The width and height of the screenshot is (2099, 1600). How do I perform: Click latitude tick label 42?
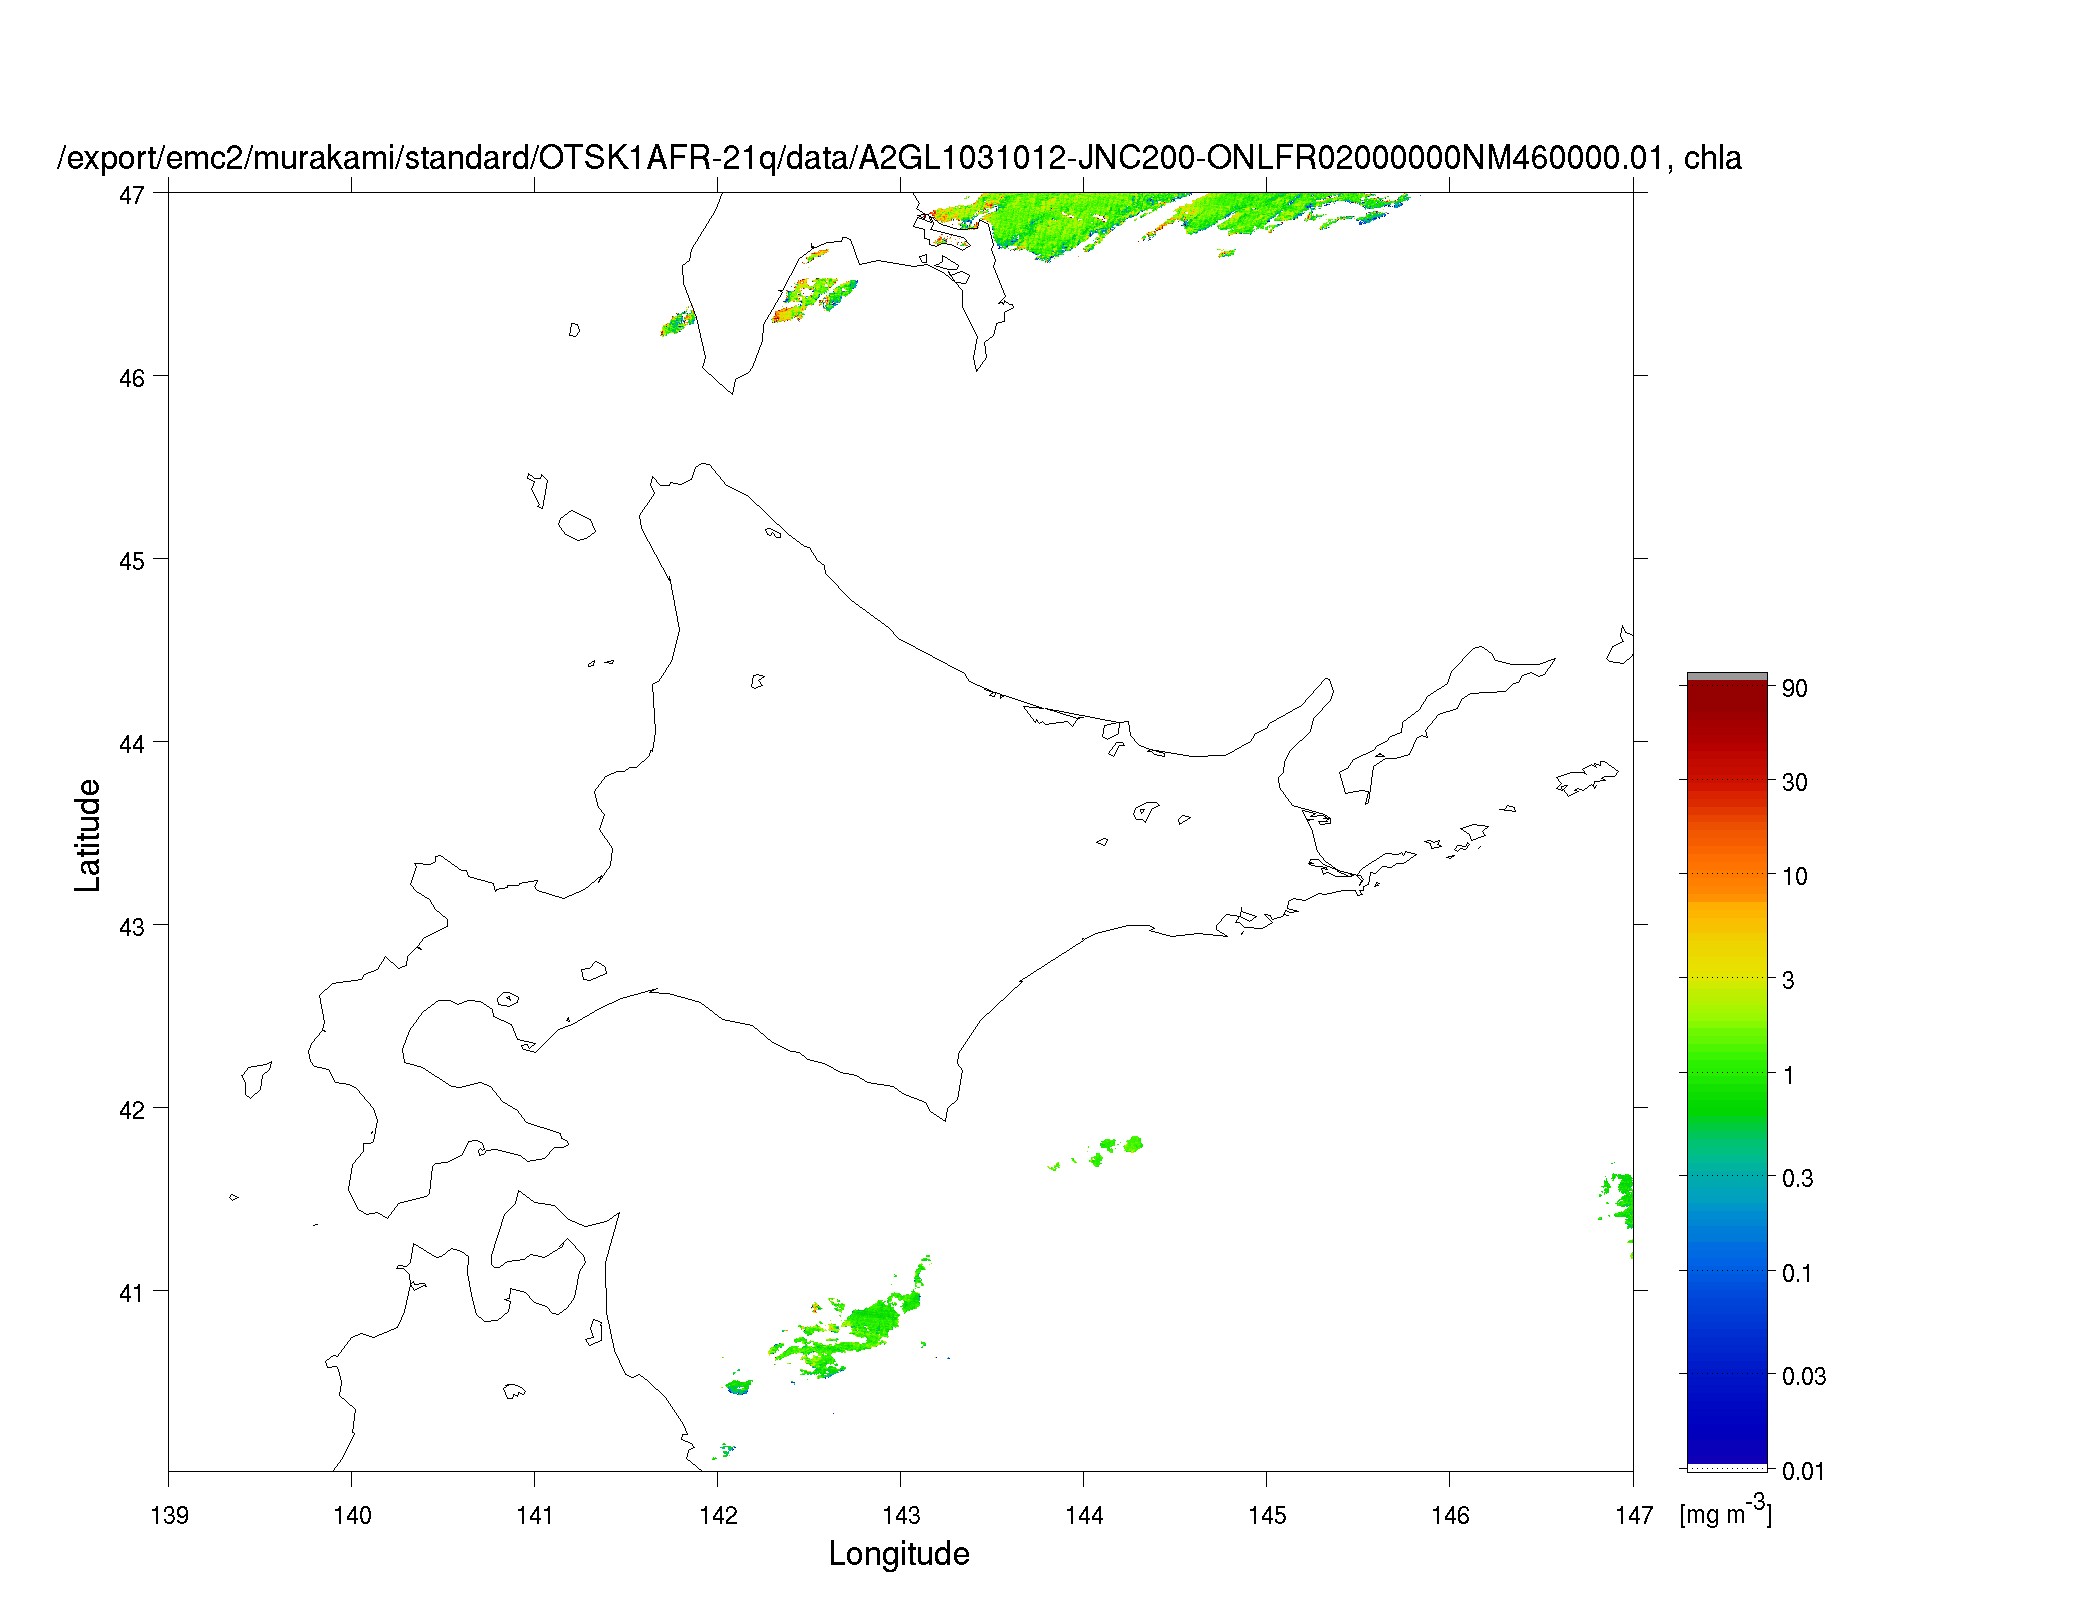pos(132,1110)
